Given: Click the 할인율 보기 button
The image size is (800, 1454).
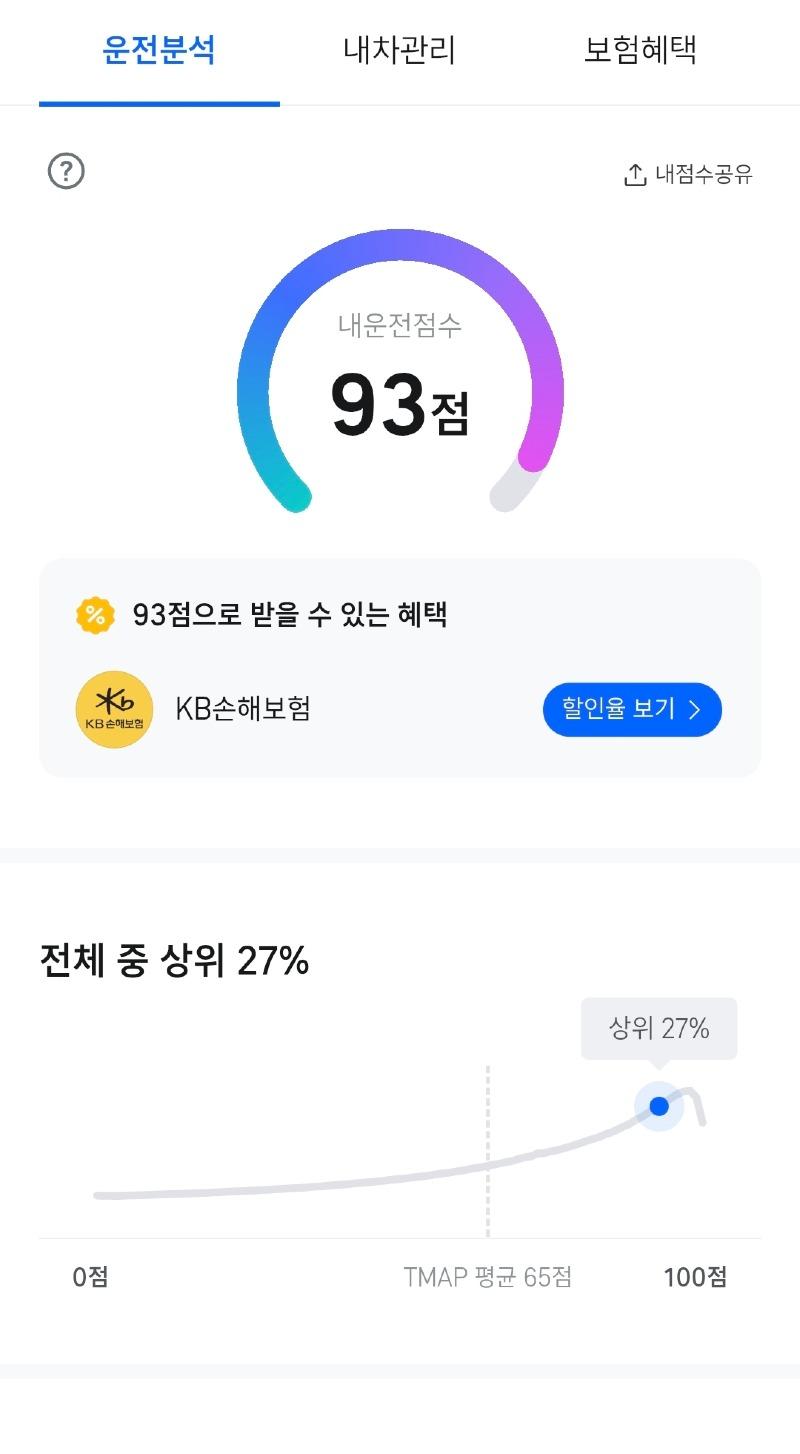Looking at the screenshot, I should coord(632,710).
